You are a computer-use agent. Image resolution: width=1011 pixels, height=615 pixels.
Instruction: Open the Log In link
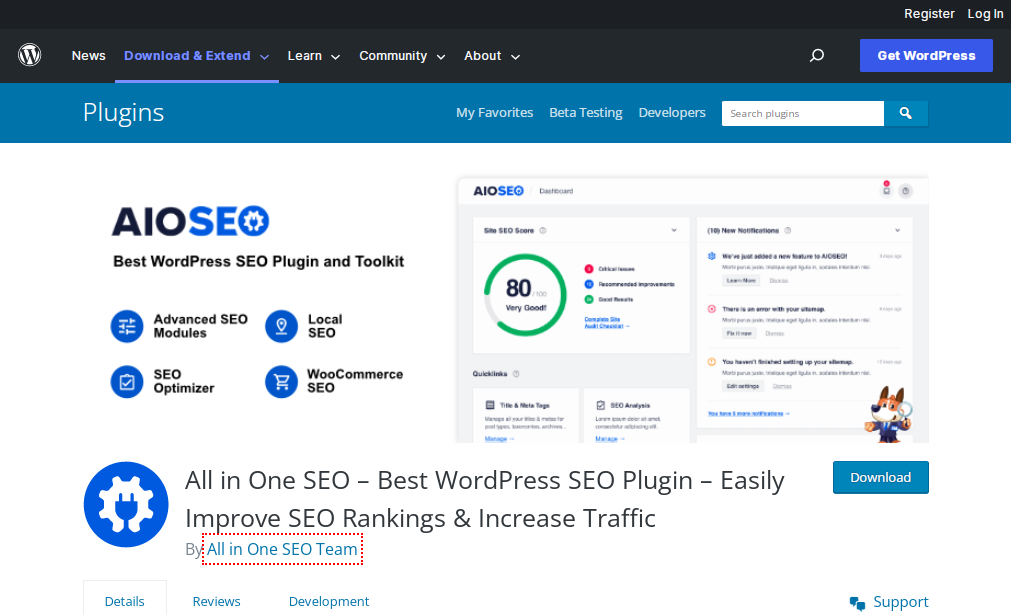(985, 14)
